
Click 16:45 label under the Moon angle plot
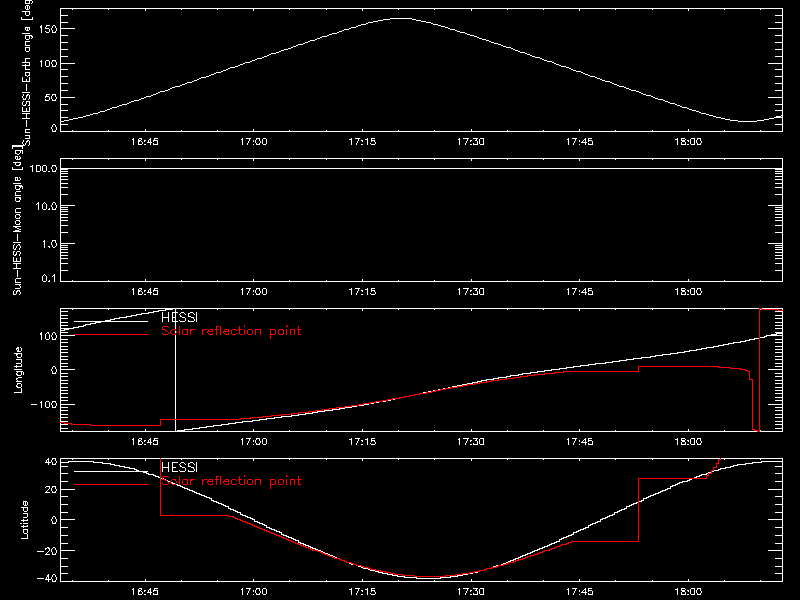[x=145, y=292]
